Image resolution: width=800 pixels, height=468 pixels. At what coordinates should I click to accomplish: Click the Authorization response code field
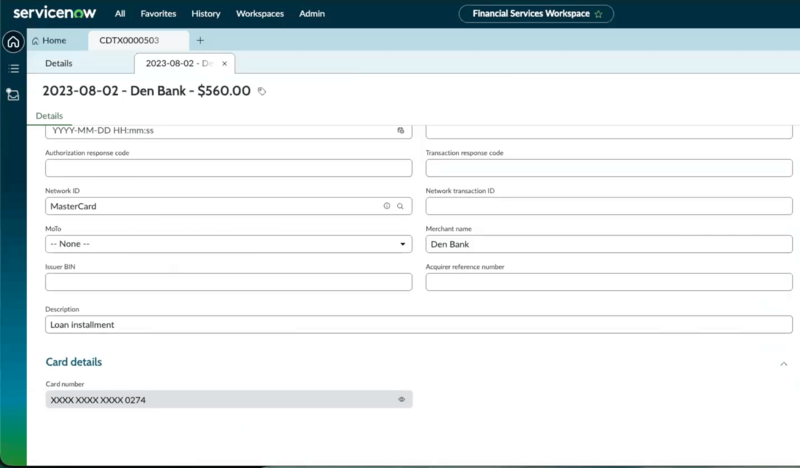pos(229,168)
